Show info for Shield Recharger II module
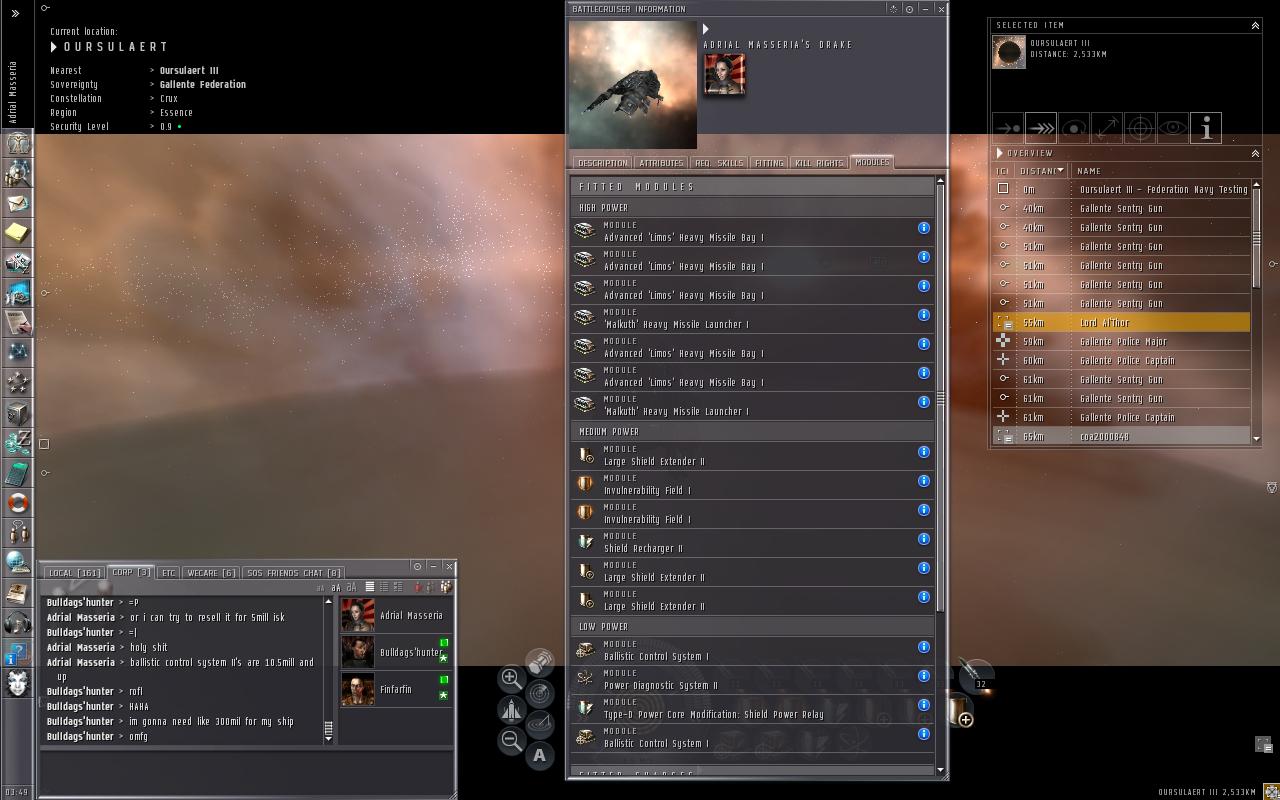The height and width of the screenshot is (800, 1280). click(924, 539)
